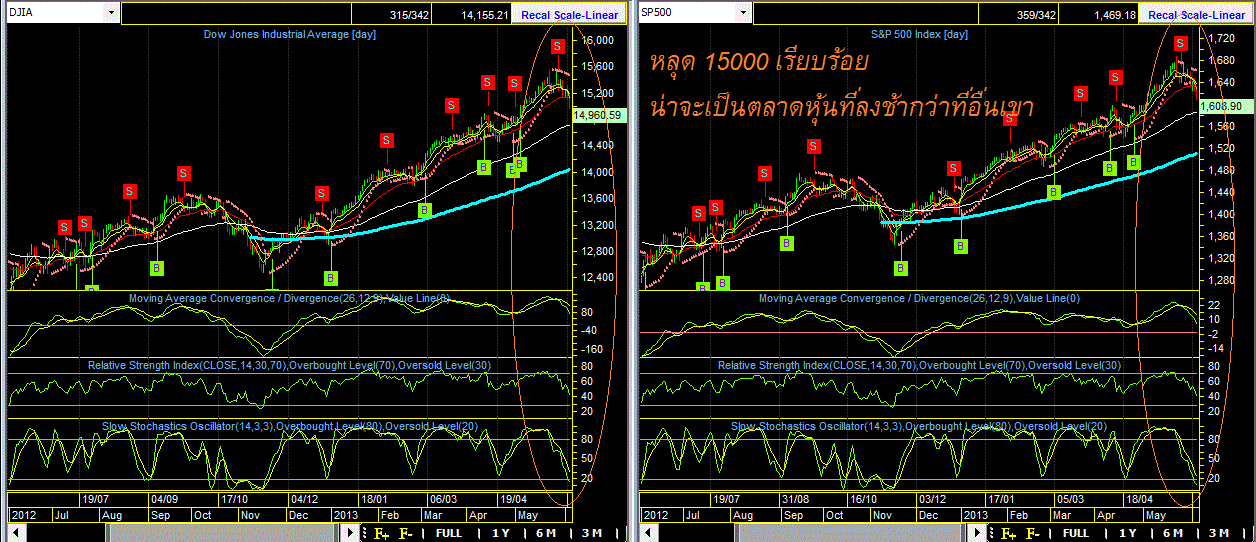Click the SP500 Slow Stochastics Oscillator title
Image resolution: width=1256 pixels, height=542 pixels.
pyautogui.click(x=920, y=427)
